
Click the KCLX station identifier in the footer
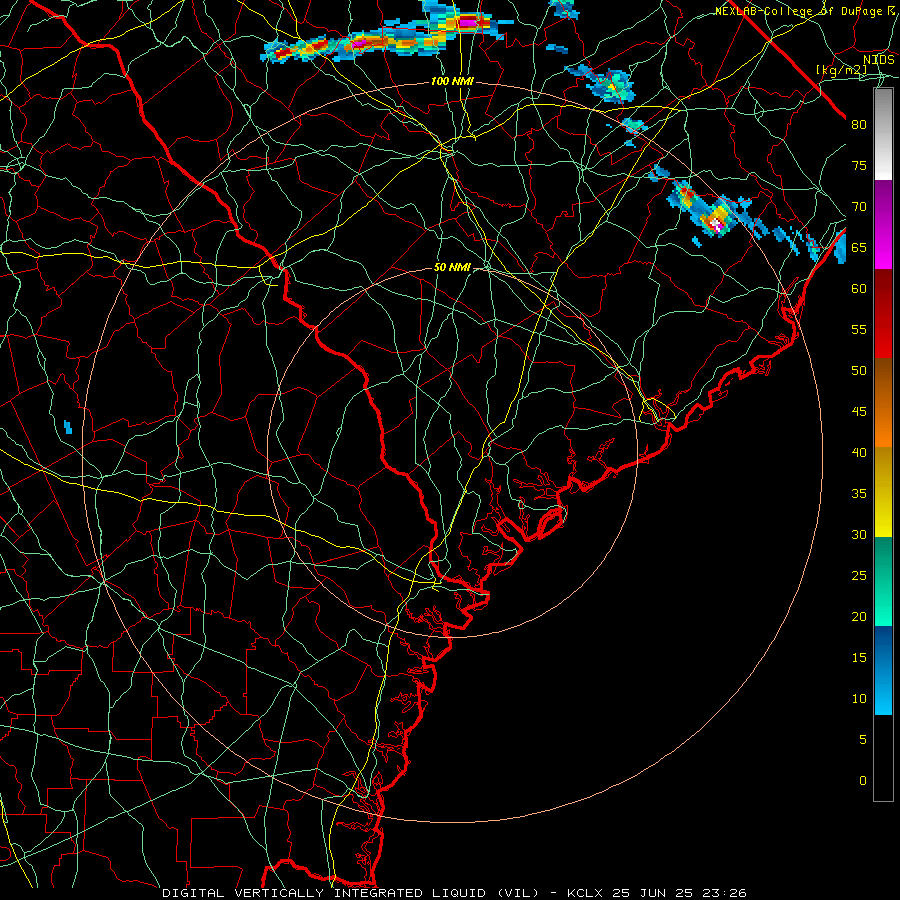[585, 893]
